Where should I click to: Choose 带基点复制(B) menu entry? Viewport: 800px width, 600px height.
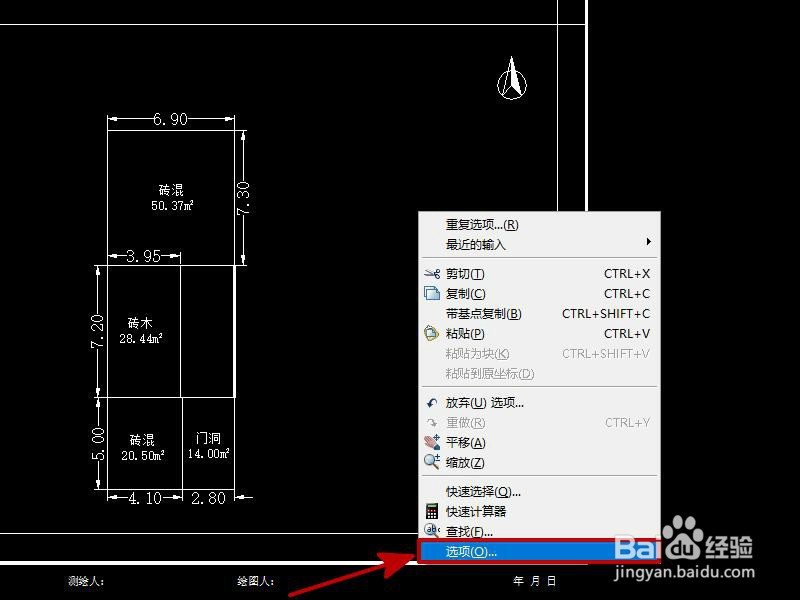click(x=539, y=314)
